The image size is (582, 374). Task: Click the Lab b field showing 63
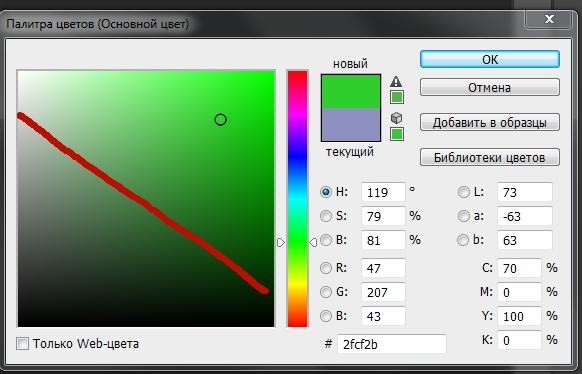click(525, 240)
